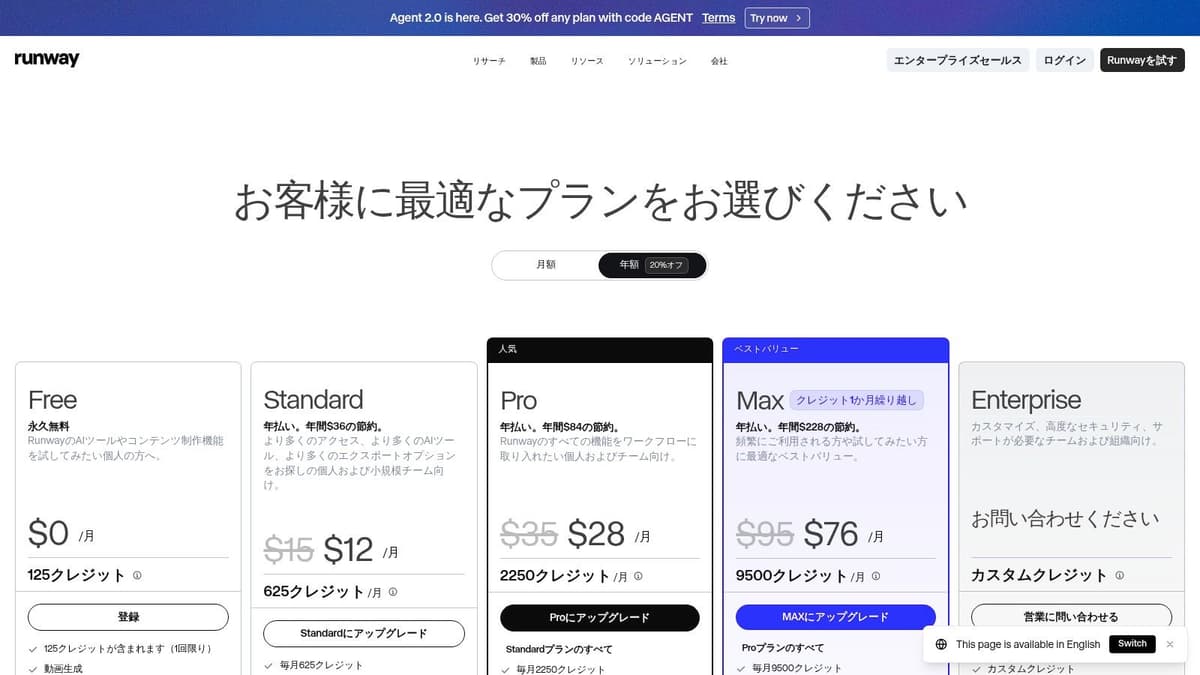The image size is (1200, 675).
Task: Select the 年額 20%オフ billing option
Action: pos(652,265)
